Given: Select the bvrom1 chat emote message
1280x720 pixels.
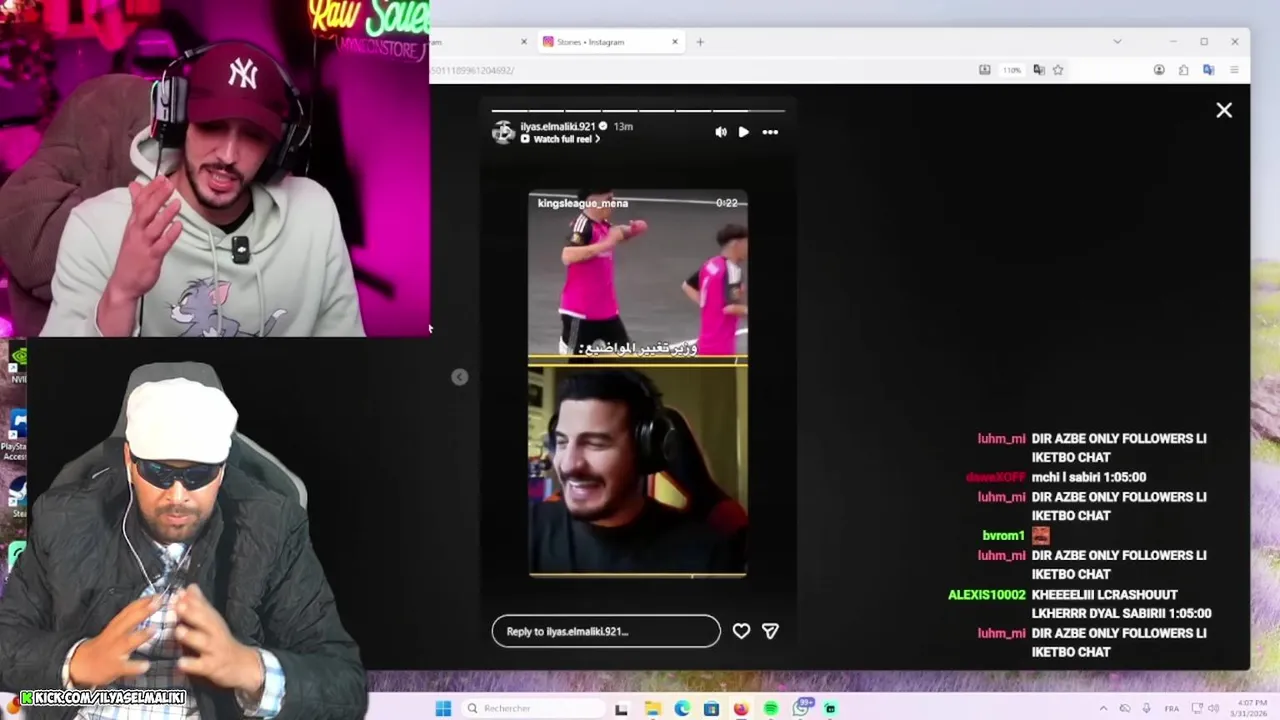Looking at the screenshot, I should tap(1015, 535).
